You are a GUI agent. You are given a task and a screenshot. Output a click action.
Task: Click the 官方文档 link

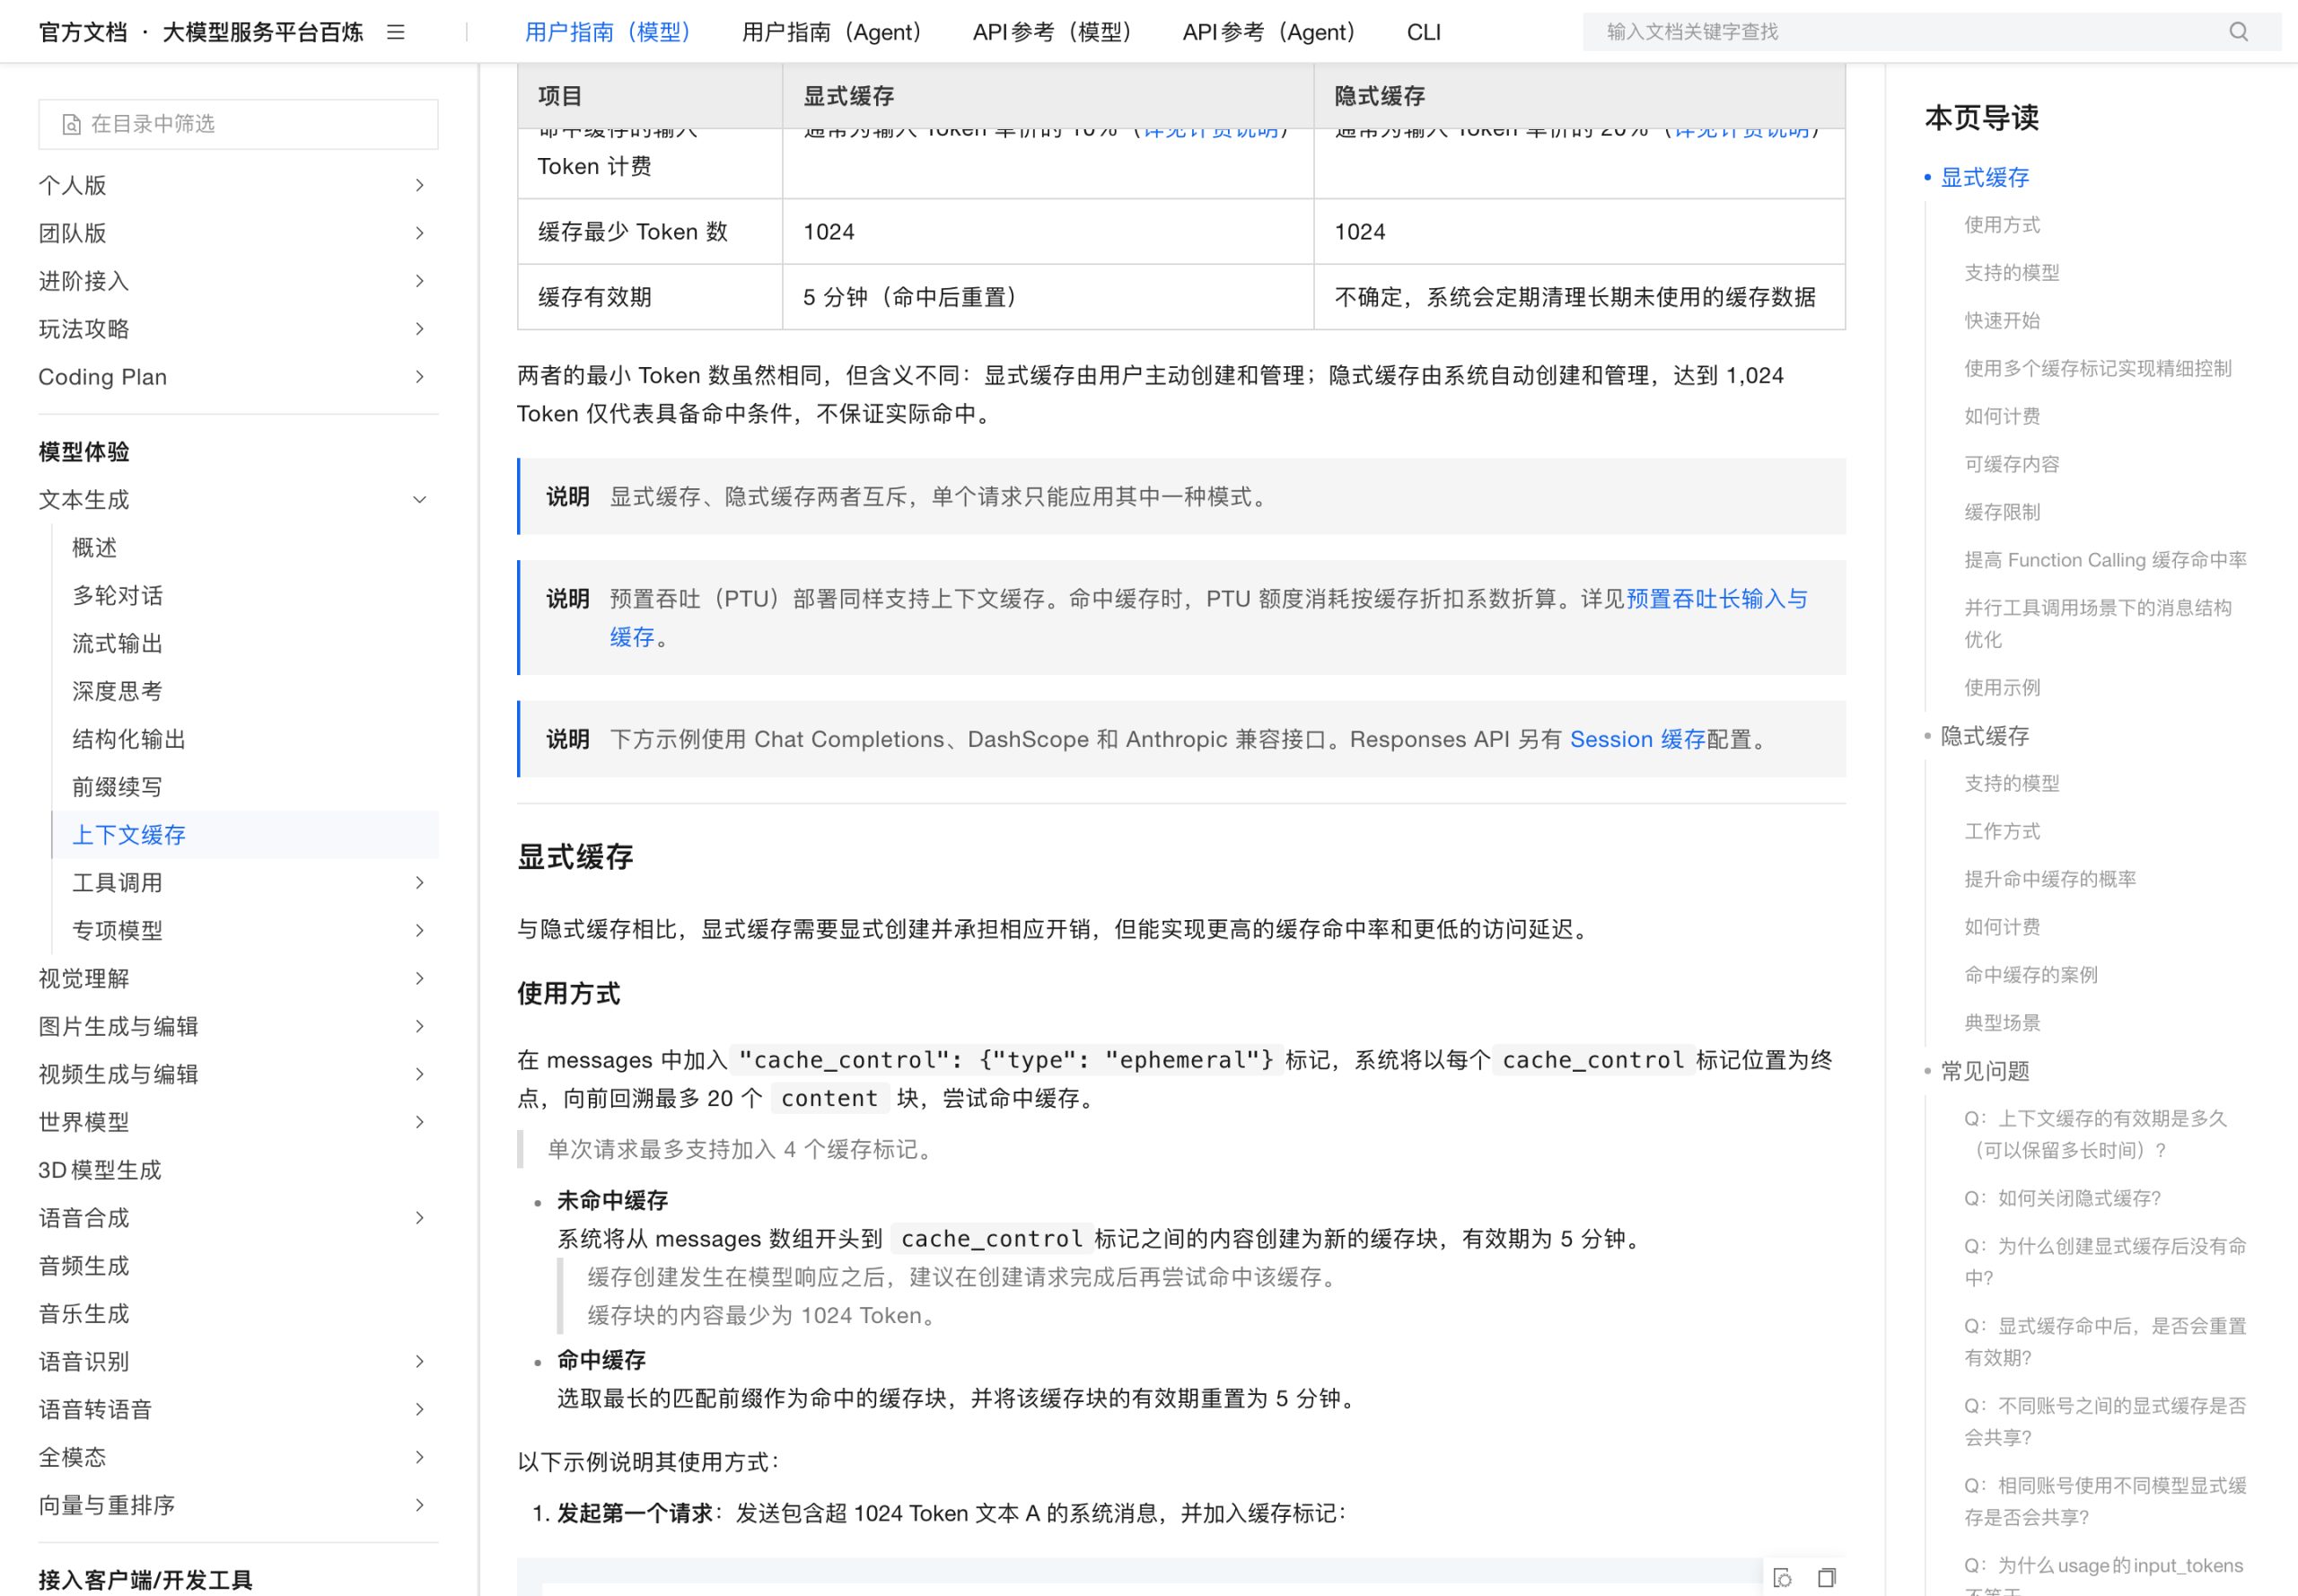click(x=83, y=32)
